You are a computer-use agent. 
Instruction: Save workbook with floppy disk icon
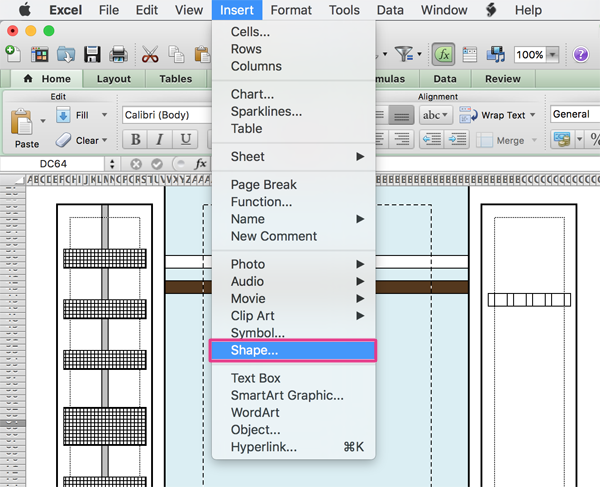(92, 54)
